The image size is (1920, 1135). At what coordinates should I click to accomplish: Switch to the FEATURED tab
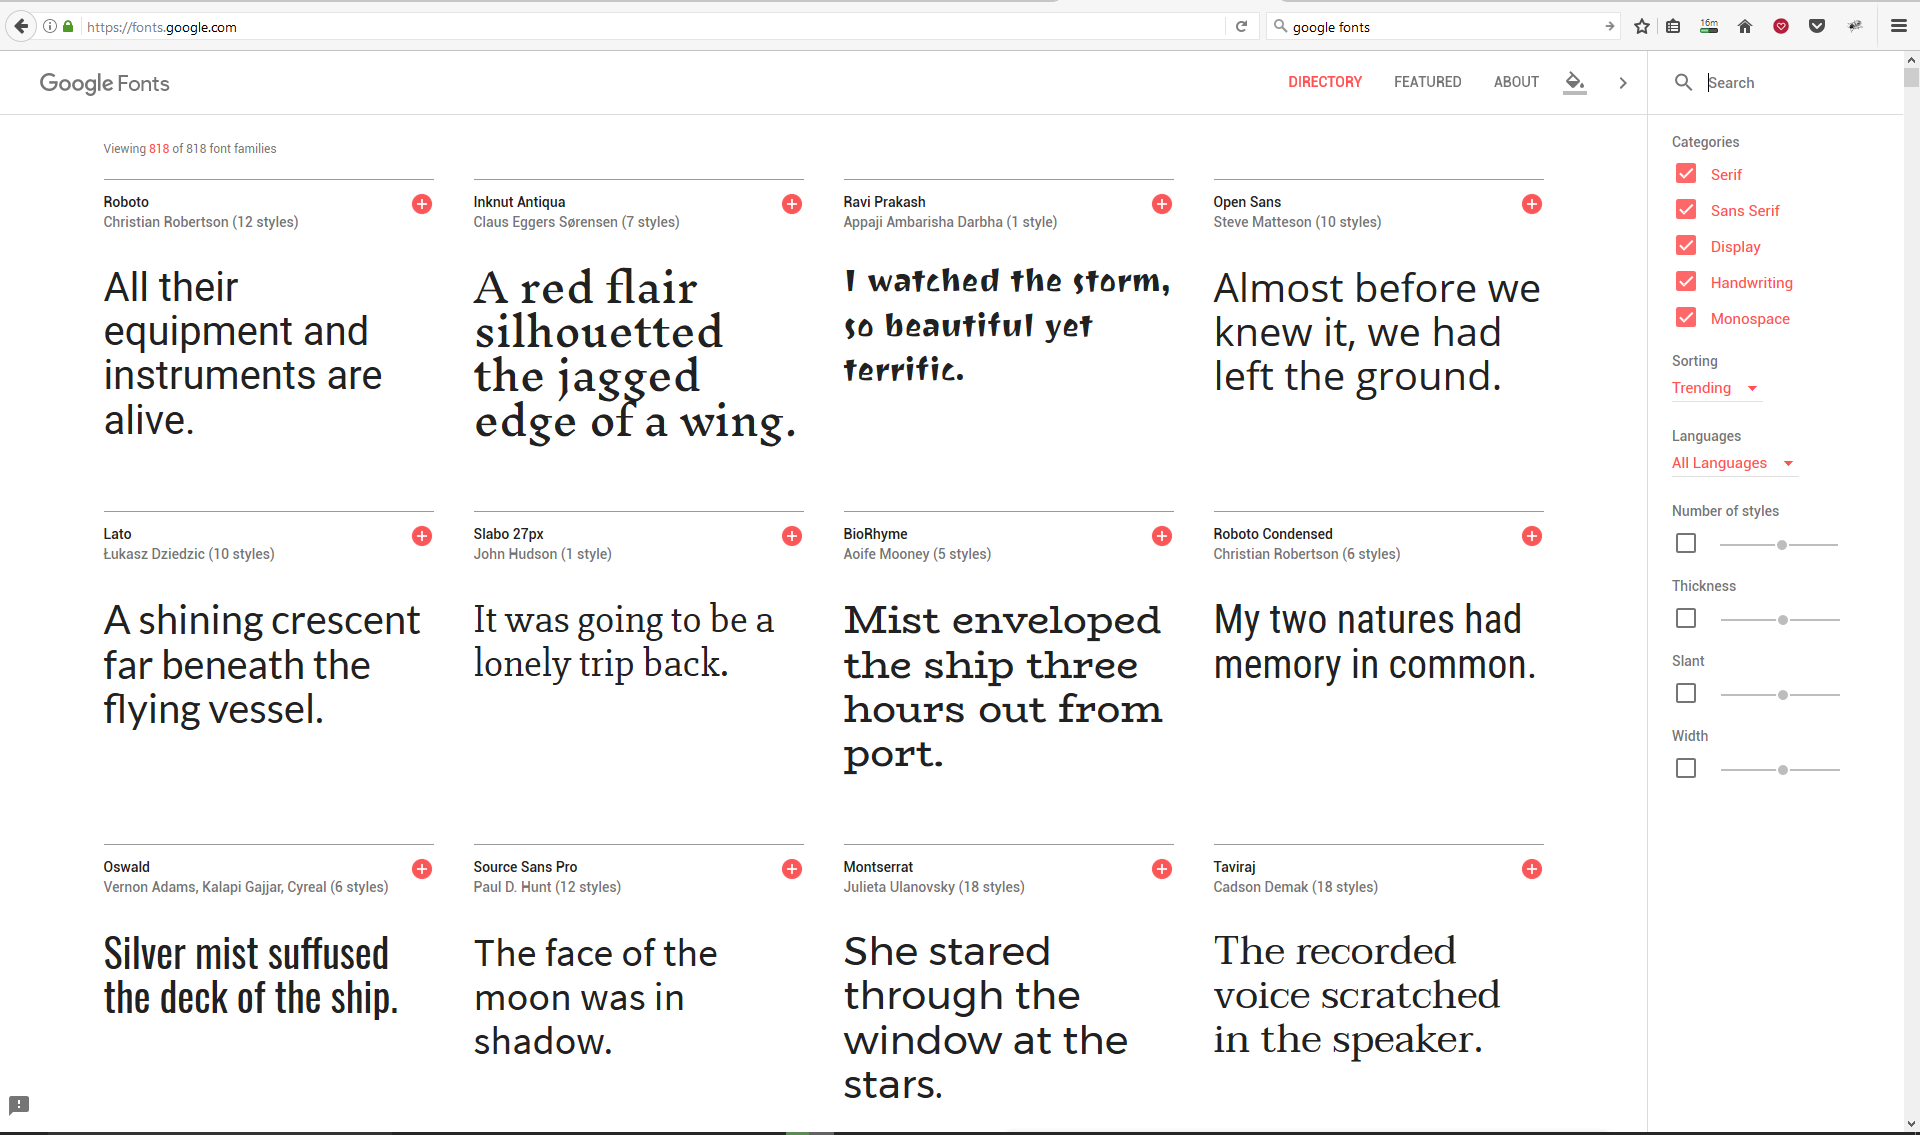point(1427,82)
